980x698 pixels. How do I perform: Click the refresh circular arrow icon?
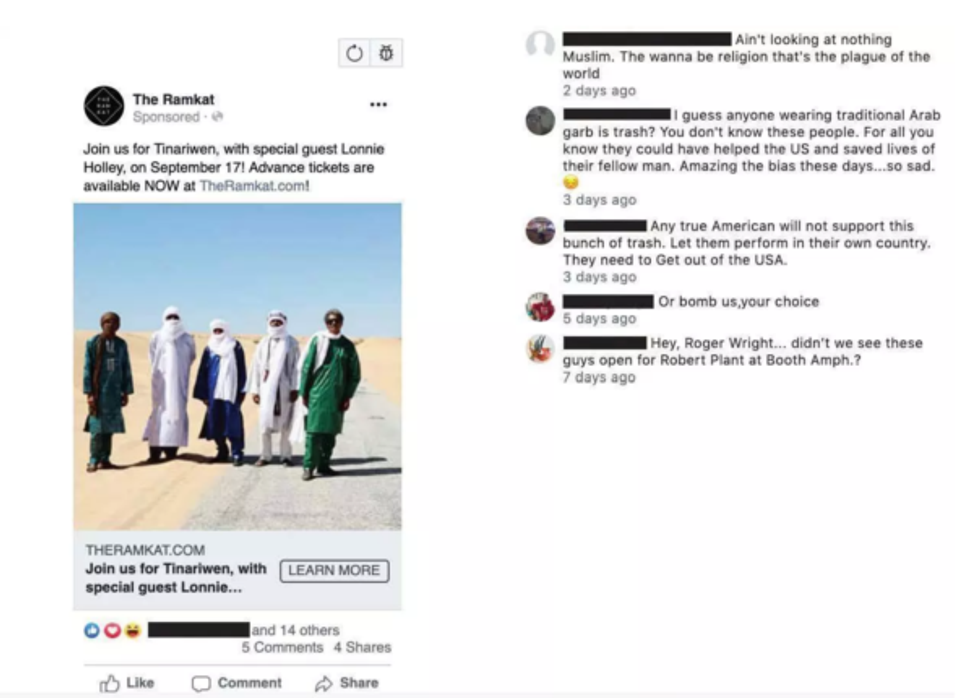coord(354,53)
